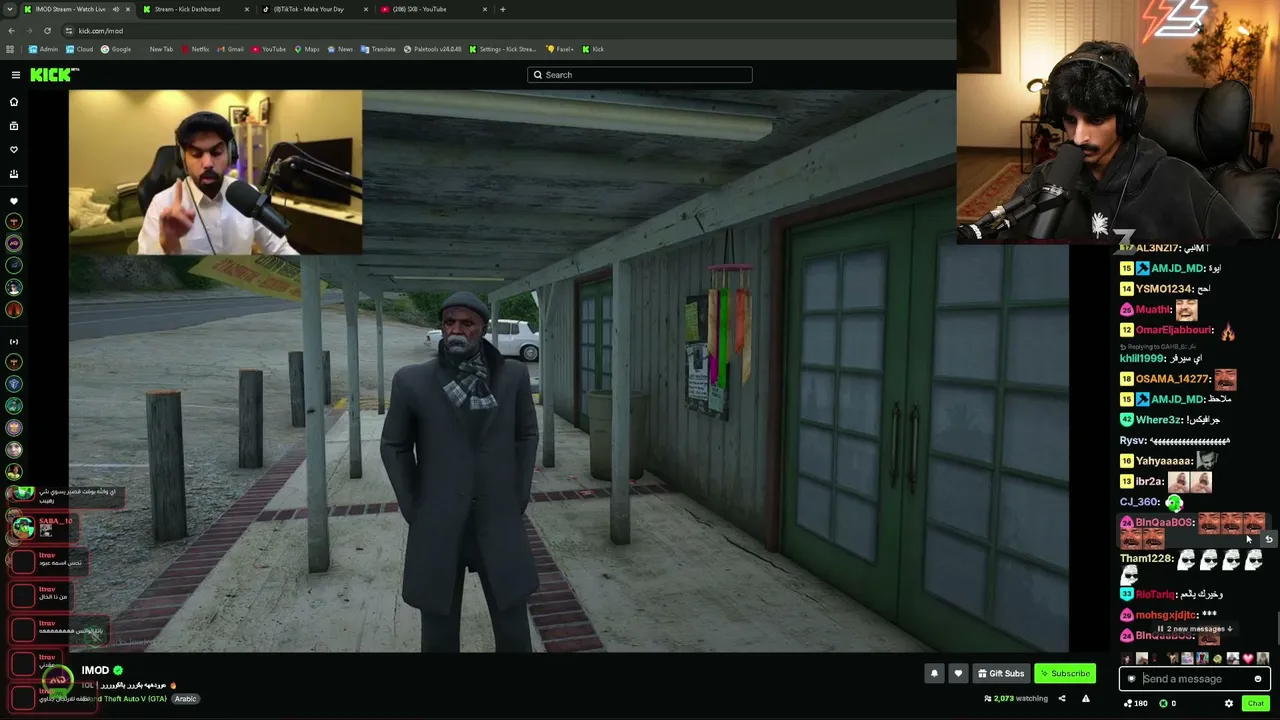
Task: Click the Kick balance showing 0
Action: (x=1168, y=703)
